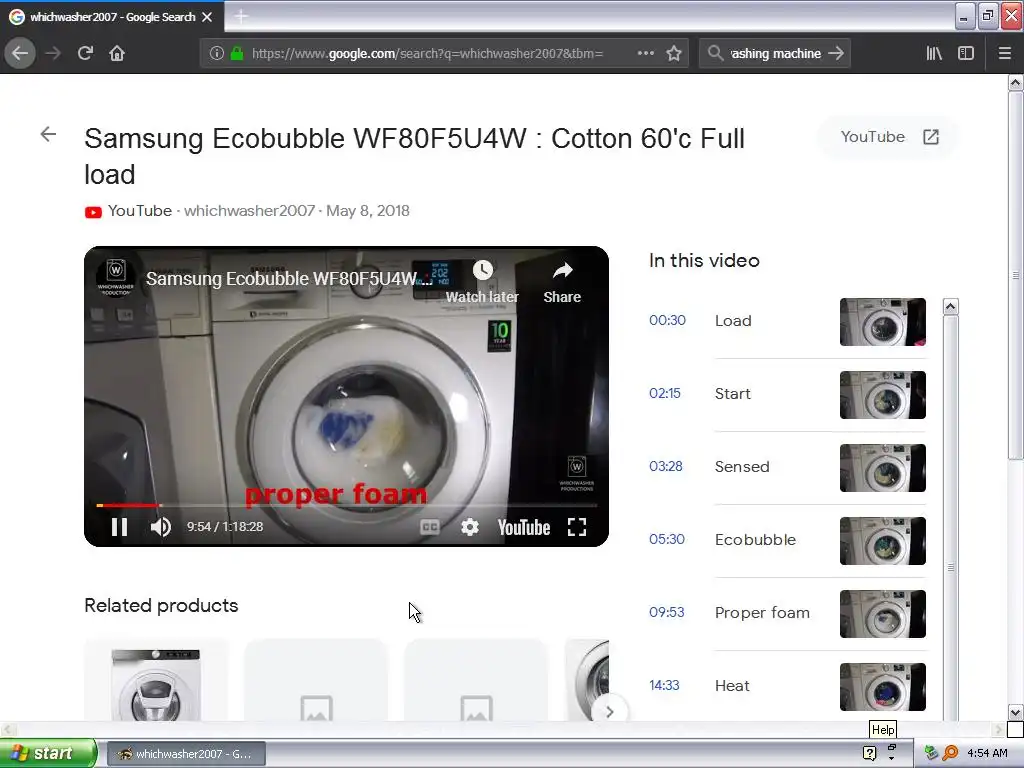Screen dimensions: 1024x768
Task: Click the Load chapter thumbnail
Action: click(x=882, y=322)
